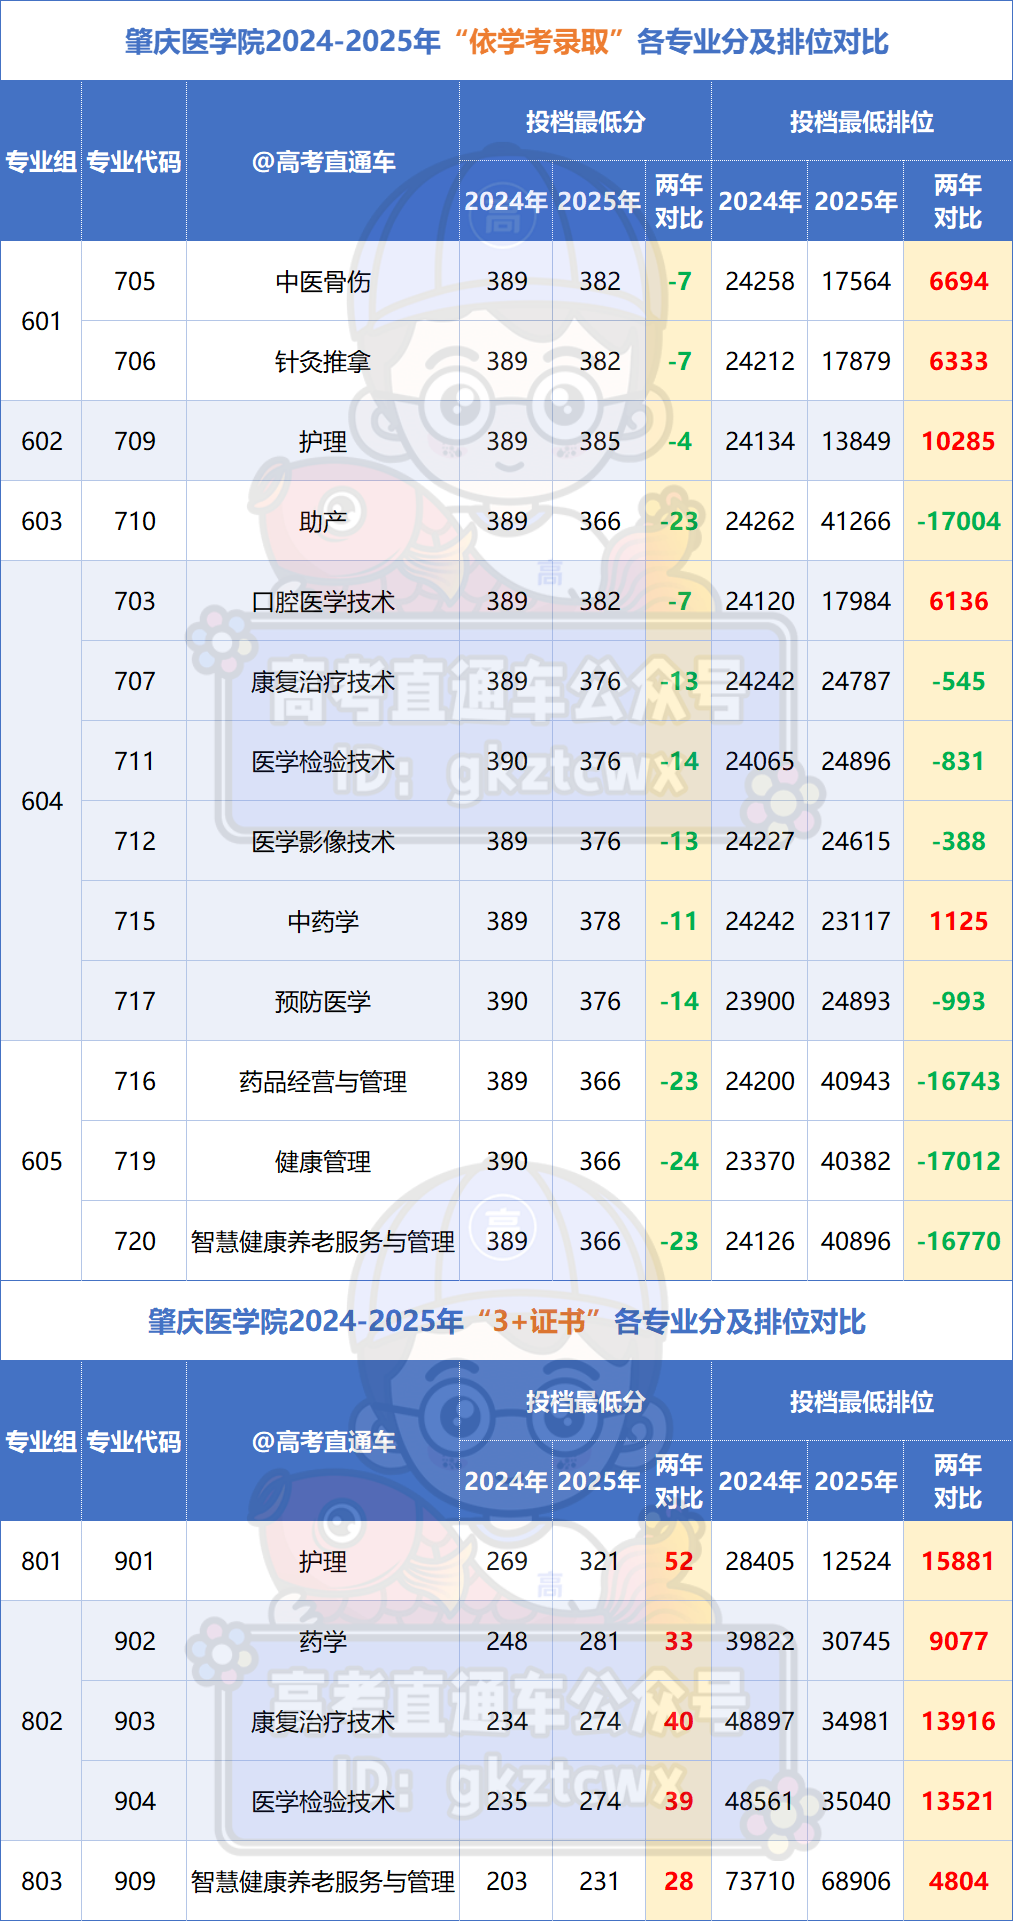Click major code 707 cell
Image resolution: width=1013 pixels, height=1921 pixels.
click(x=135, y=681)
